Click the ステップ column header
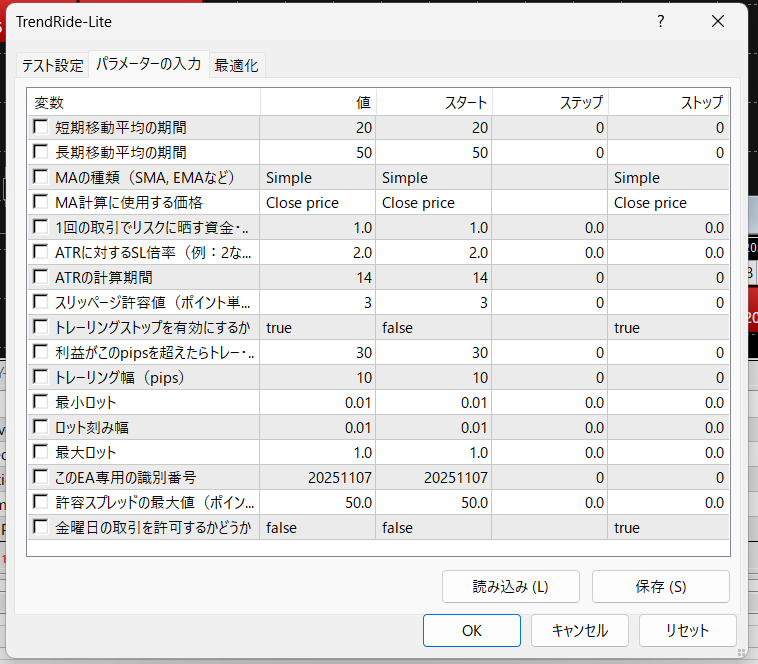 pos(550,102)
